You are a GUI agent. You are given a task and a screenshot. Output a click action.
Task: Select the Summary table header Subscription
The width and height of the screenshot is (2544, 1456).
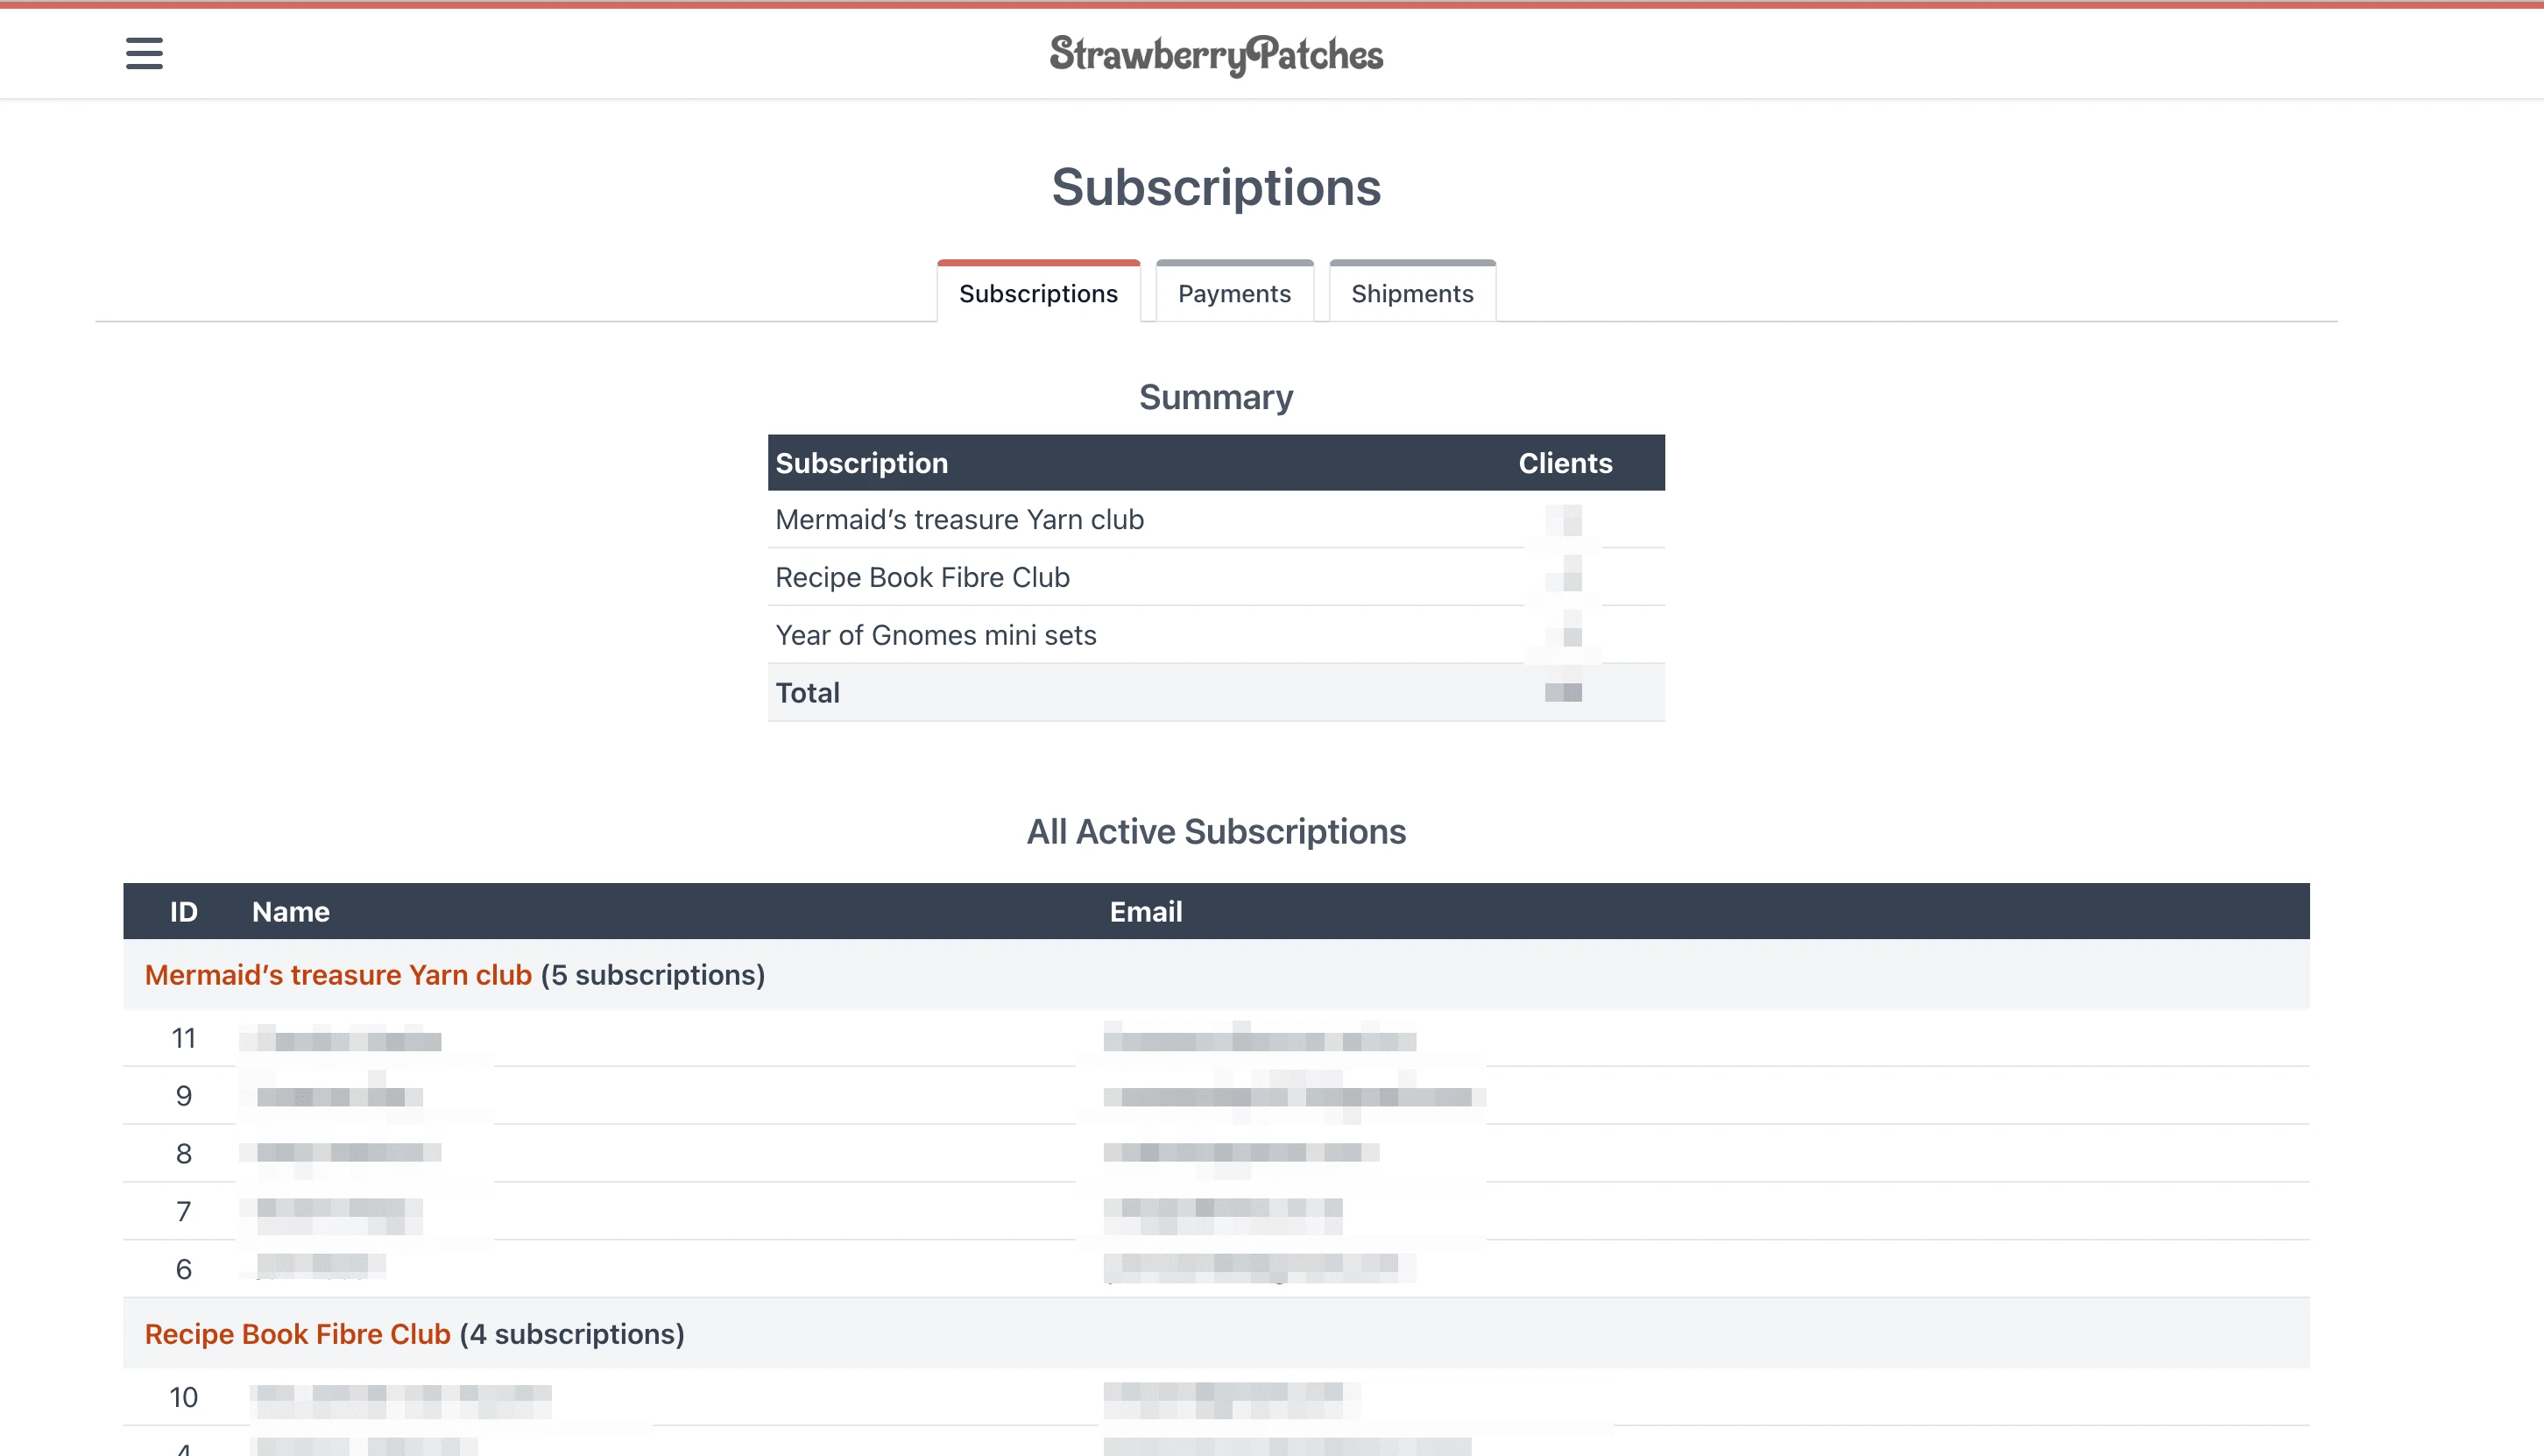(861, 462)
